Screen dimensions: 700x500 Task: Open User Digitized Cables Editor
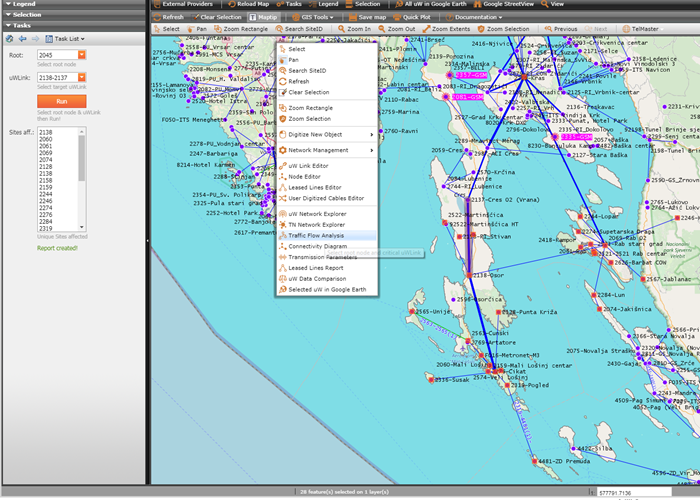[327, 198]
